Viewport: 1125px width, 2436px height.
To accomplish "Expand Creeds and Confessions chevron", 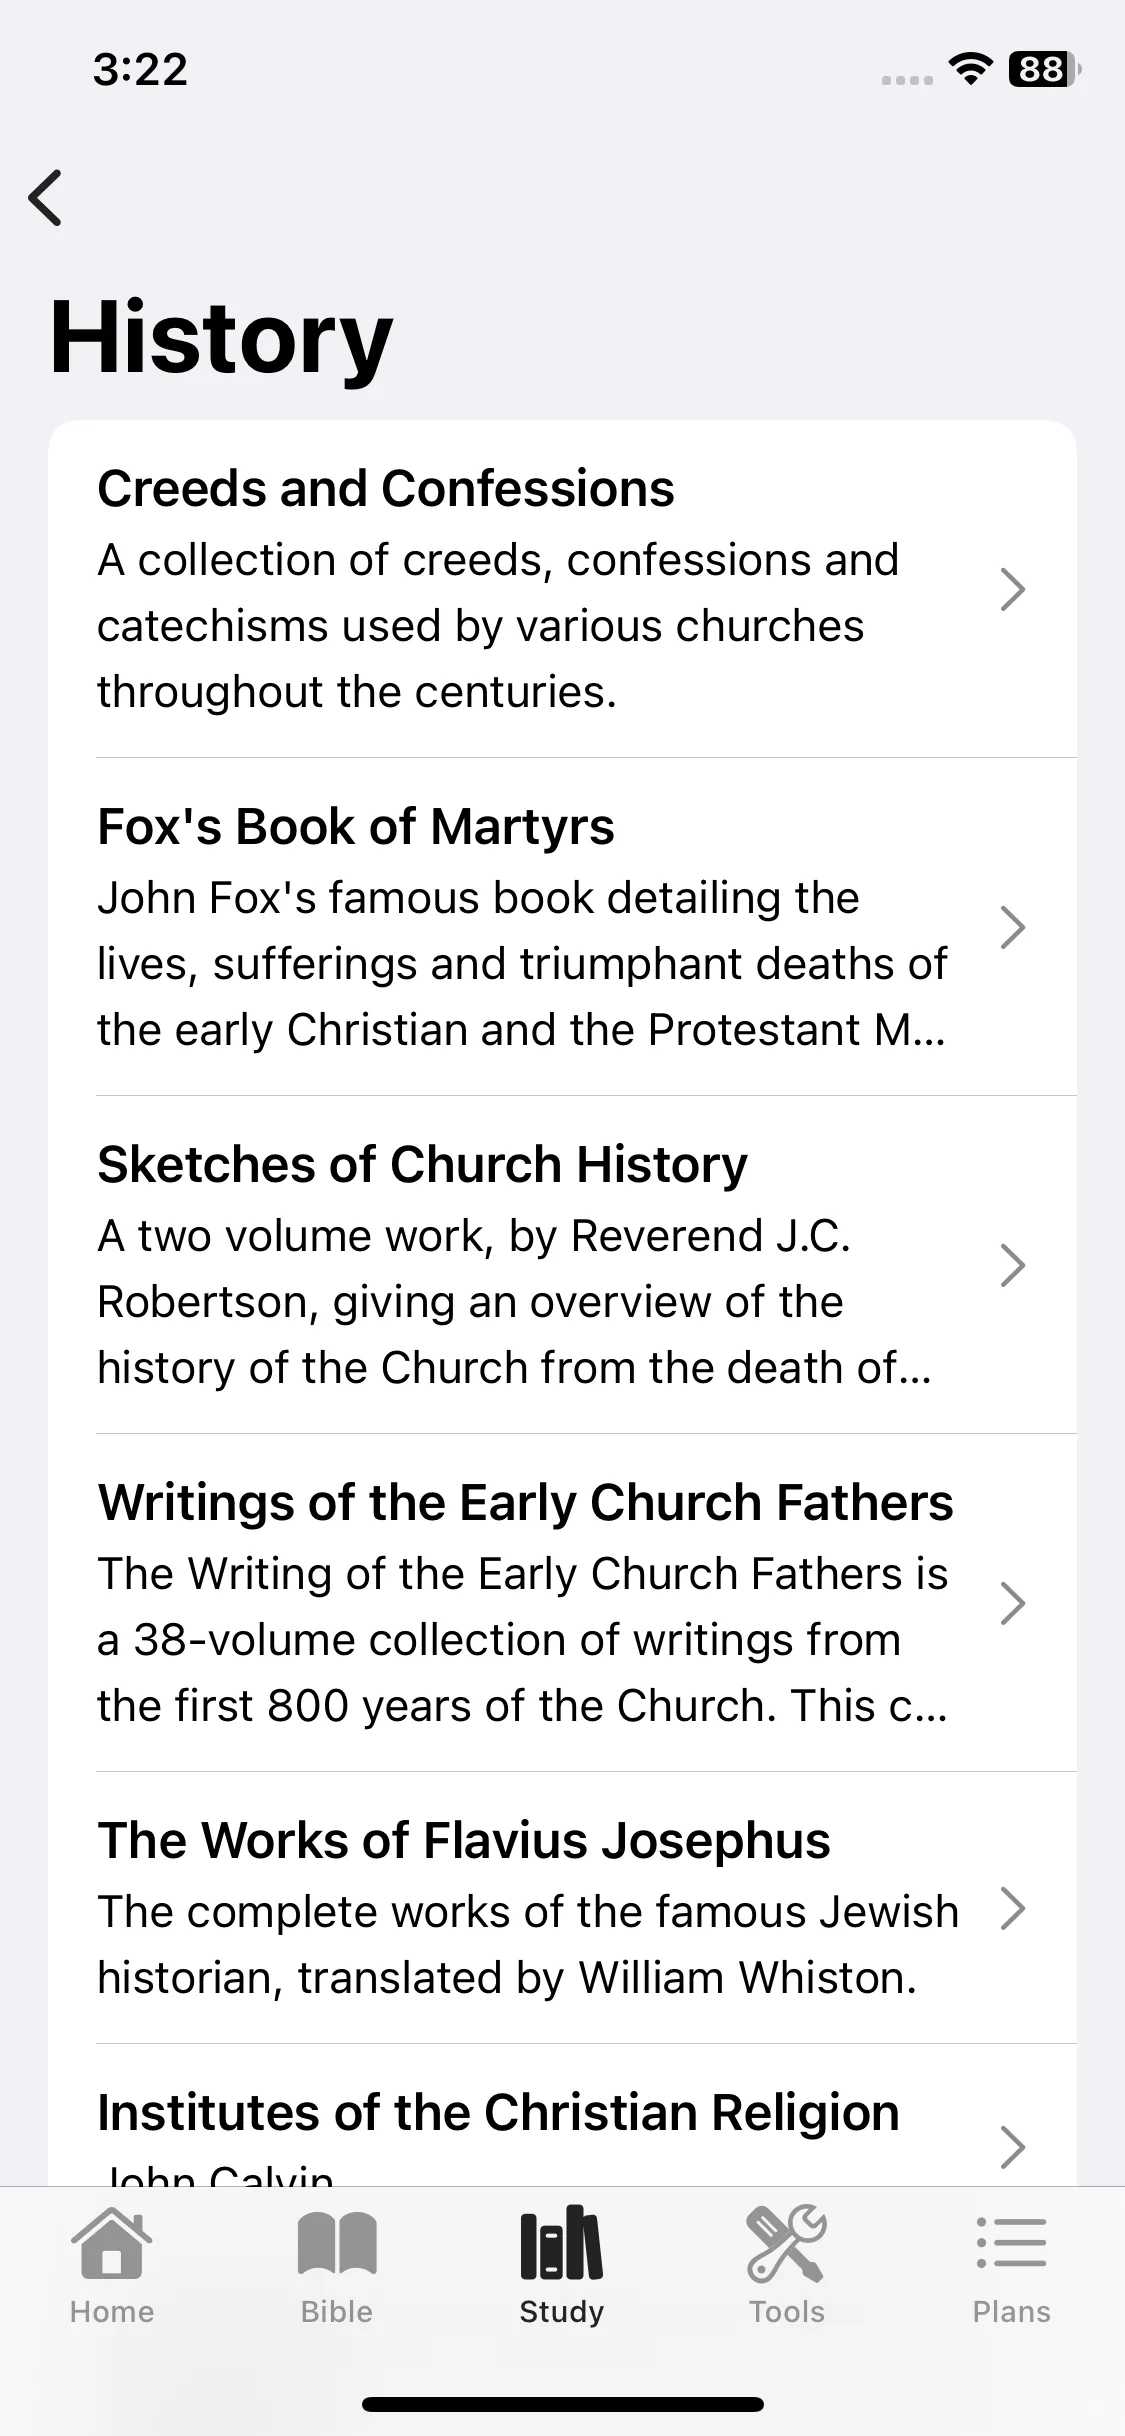I will 1013,590.
